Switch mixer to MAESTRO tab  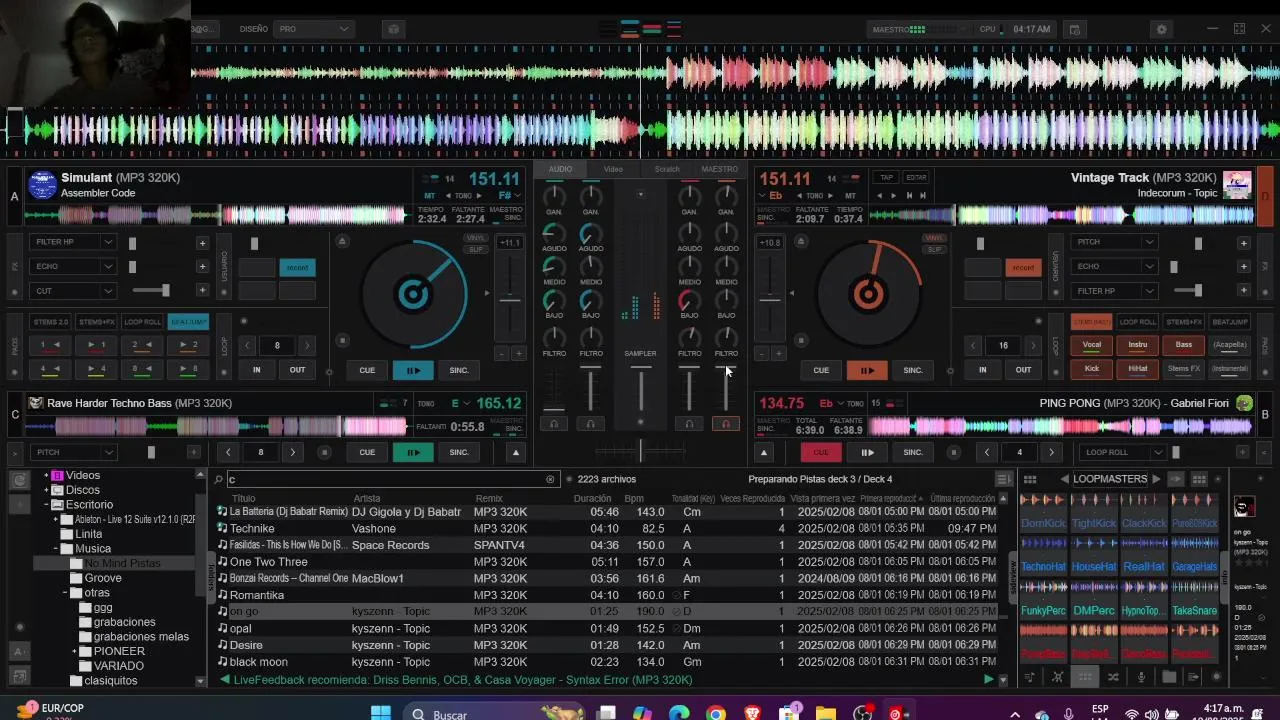[720, 169]
